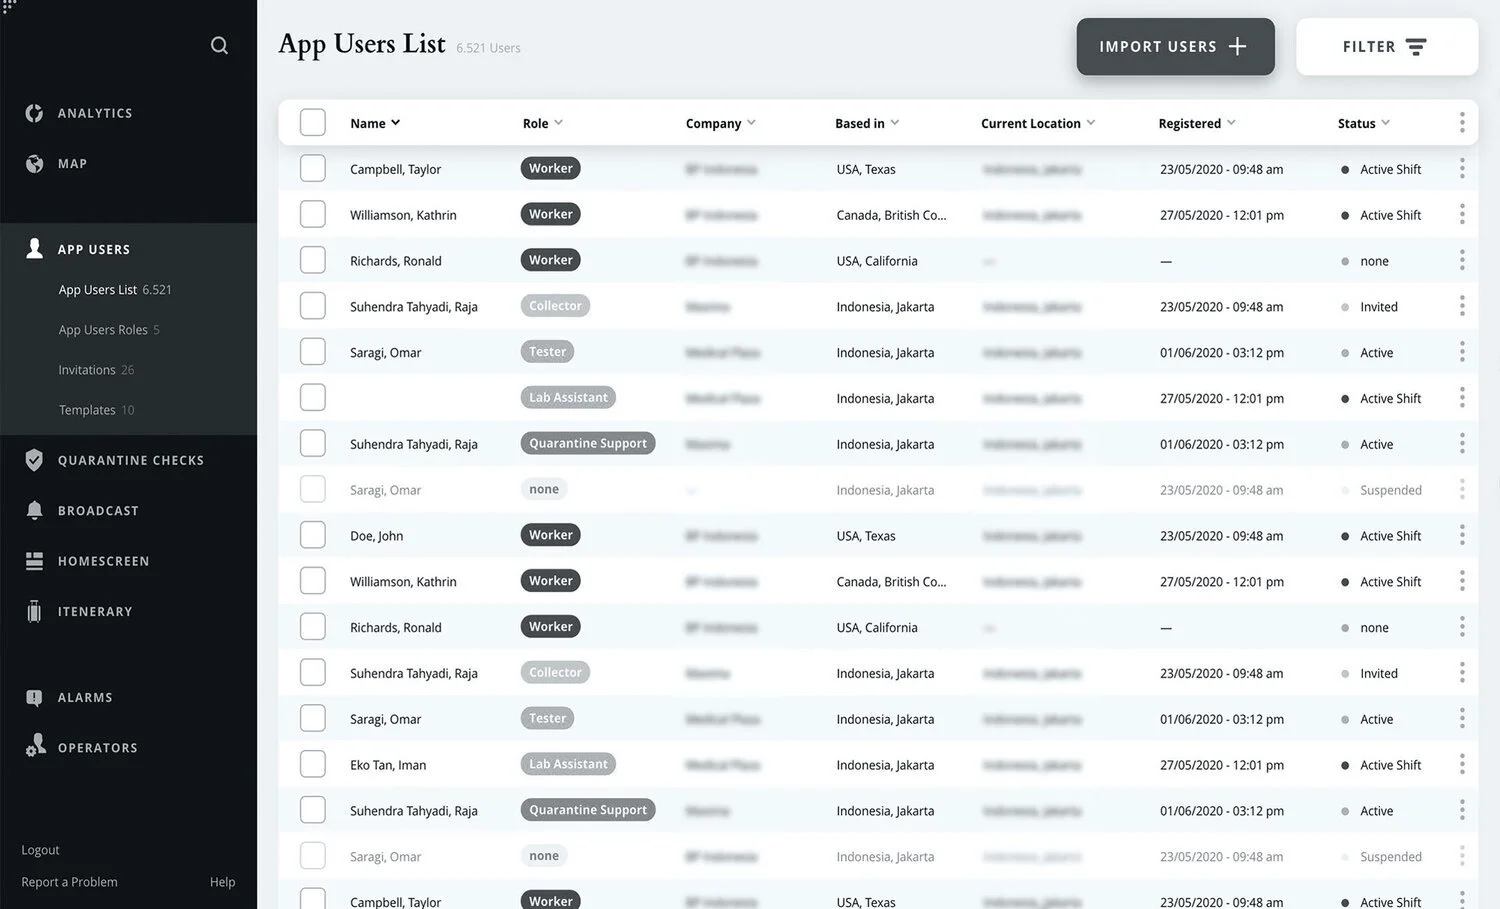Click the Analytics pie chart icon

click(x=34, y=113)
